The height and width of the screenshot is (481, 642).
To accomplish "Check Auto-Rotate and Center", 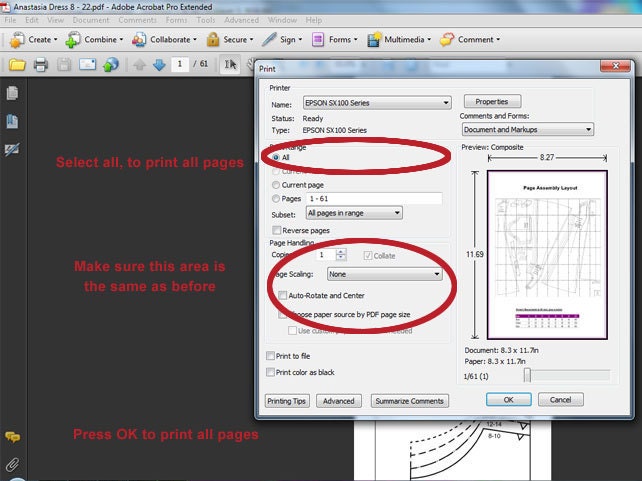I will 283,295.
